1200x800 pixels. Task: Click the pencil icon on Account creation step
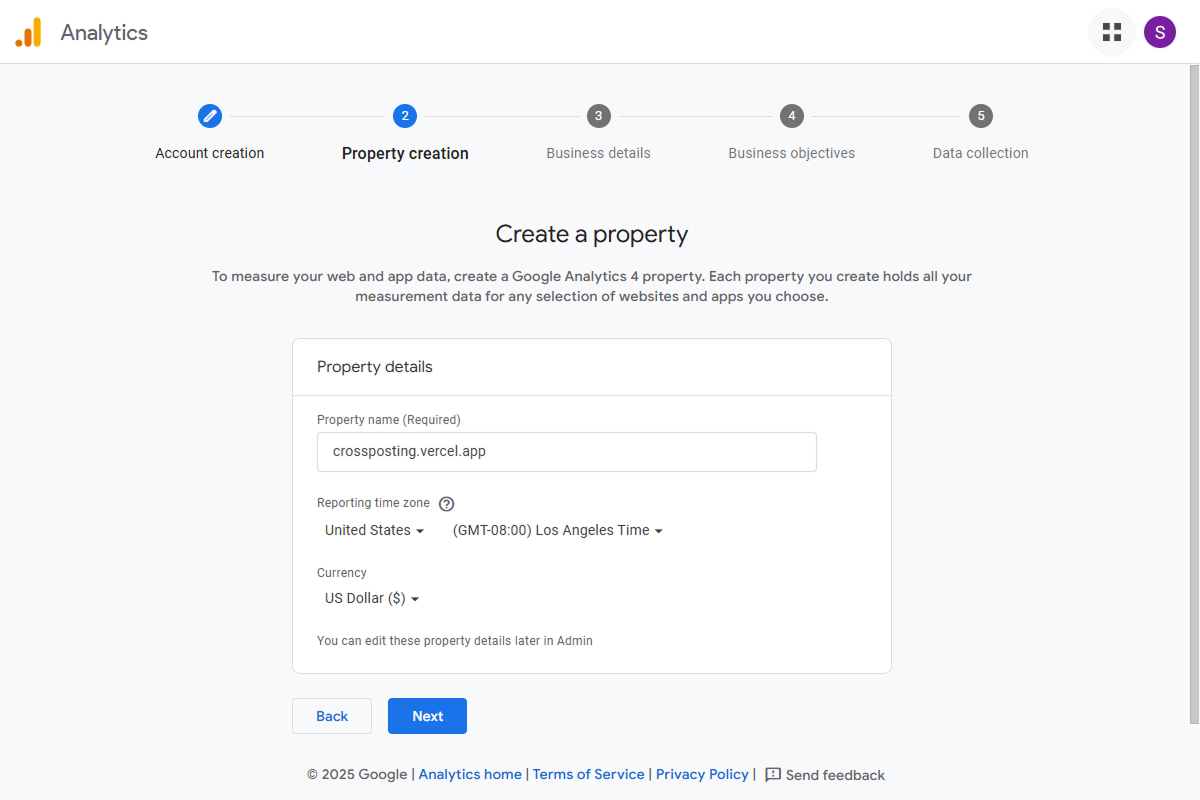pos(210,116)
